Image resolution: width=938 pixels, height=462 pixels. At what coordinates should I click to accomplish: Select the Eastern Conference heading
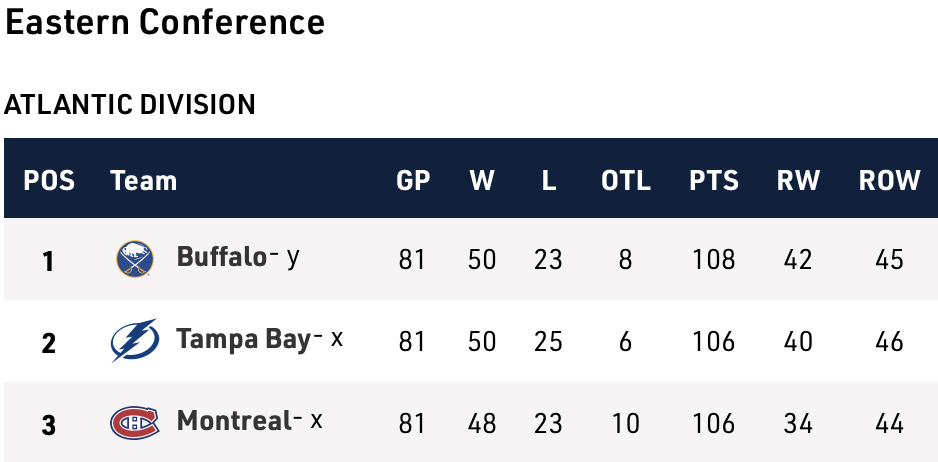[165, 22]
